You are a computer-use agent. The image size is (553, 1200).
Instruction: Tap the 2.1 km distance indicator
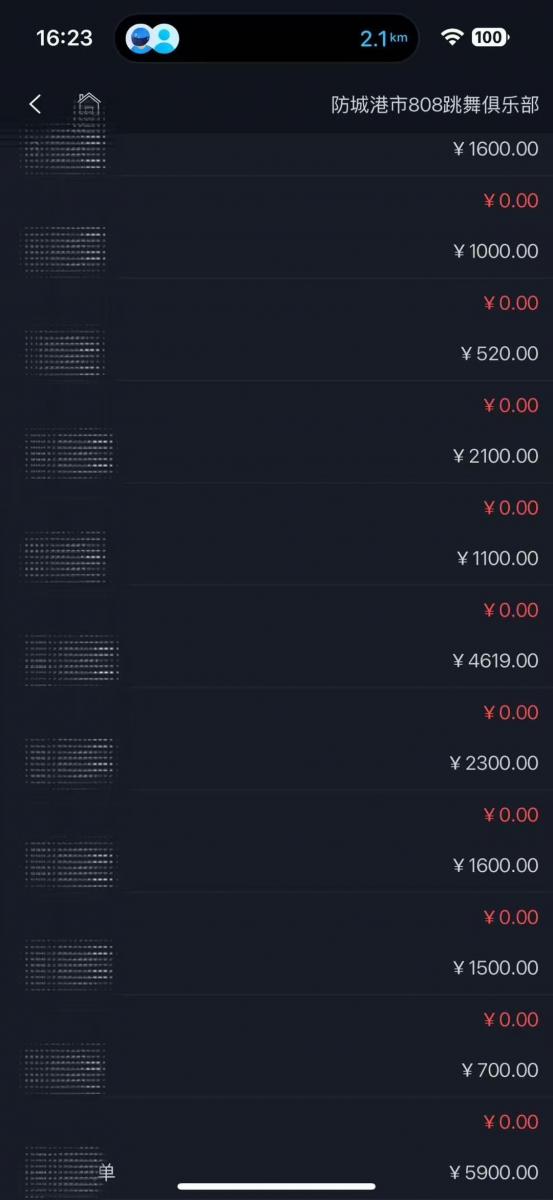tap(384, 39)
